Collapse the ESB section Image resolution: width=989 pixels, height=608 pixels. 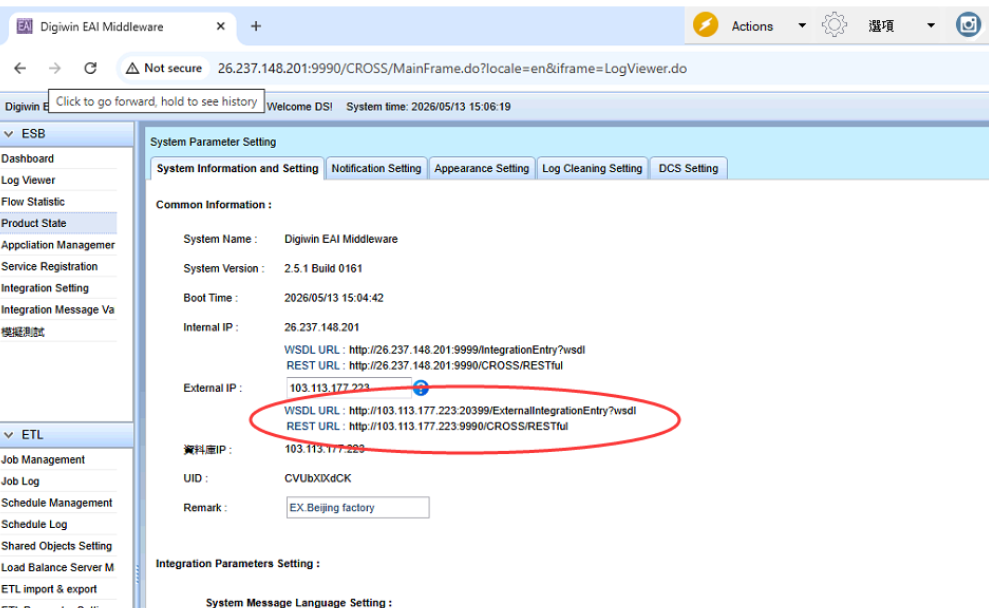(9, 134)
